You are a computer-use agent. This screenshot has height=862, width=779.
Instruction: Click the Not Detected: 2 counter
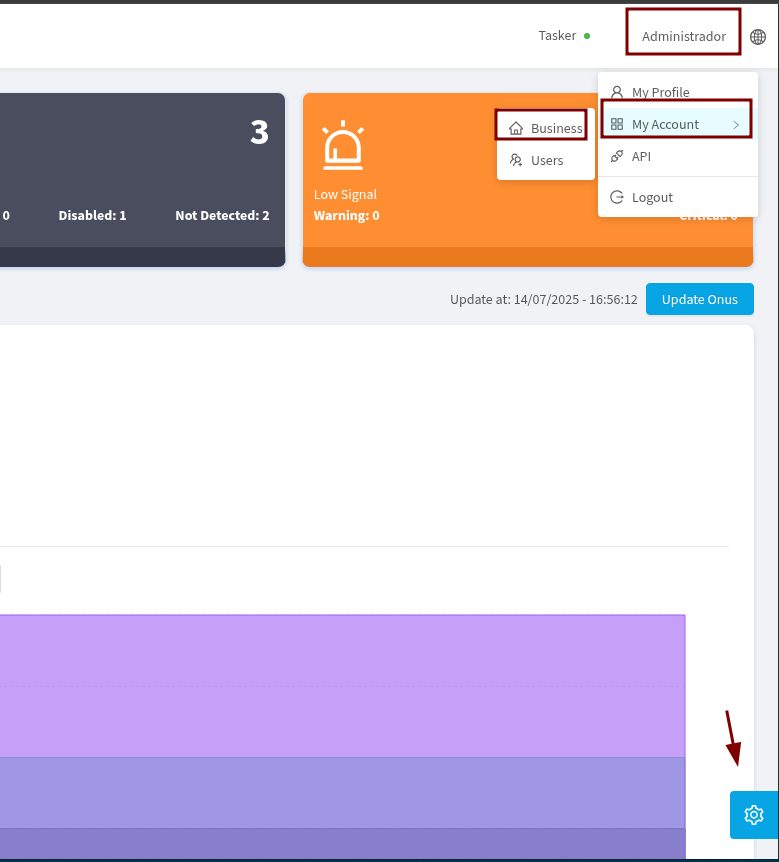click(222, 215)
